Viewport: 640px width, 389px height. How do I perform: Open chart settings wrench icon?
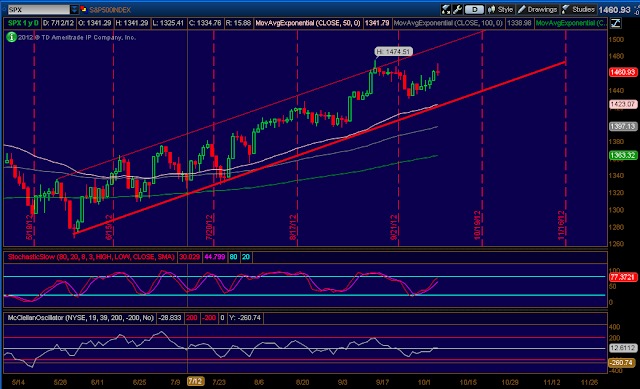(458, 9)
